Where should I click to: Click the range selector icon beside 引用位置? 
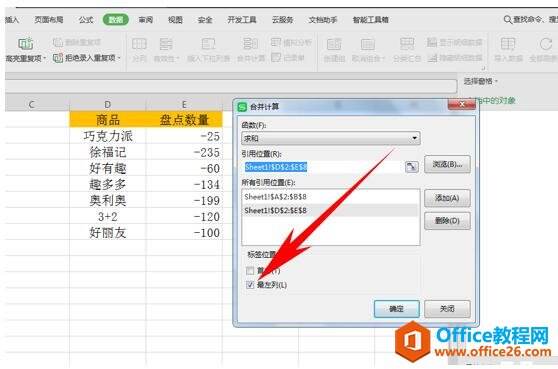411,167
